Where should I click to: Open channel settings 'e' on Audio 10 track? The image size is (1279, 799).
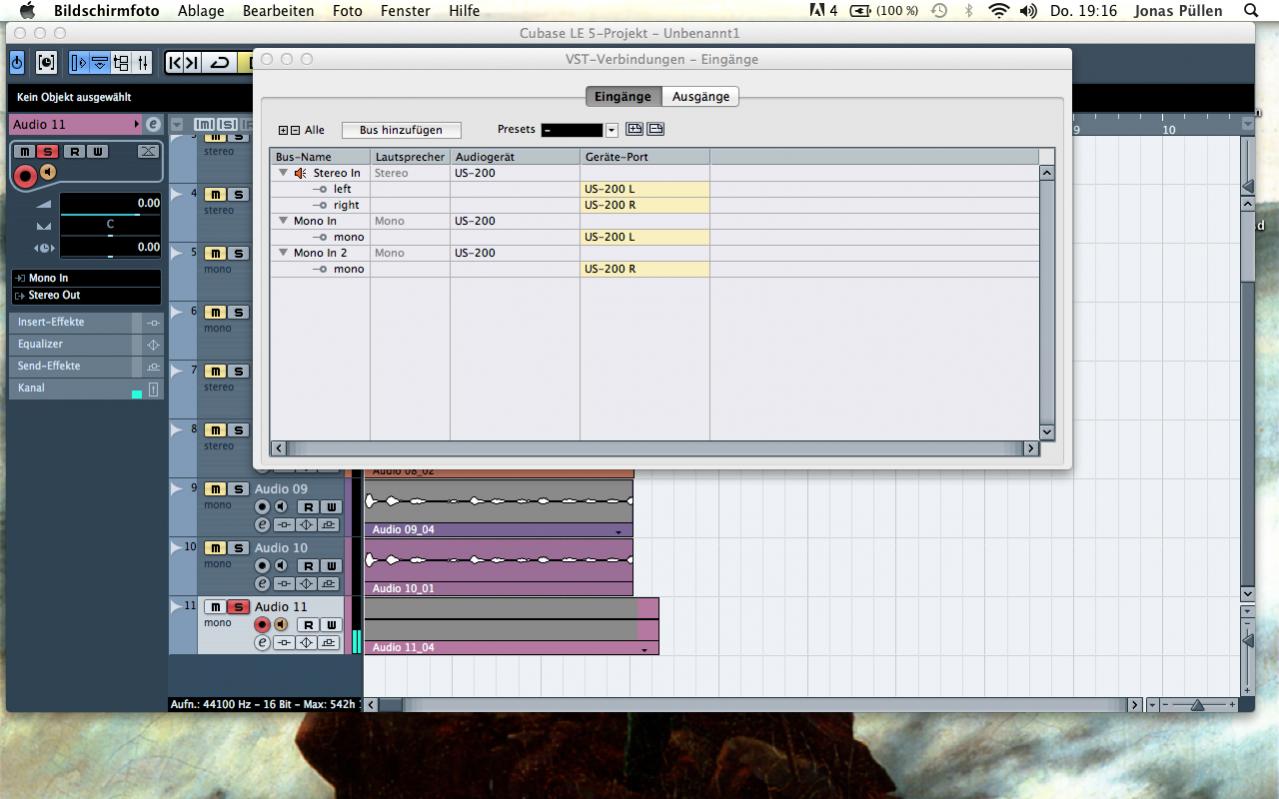263,583
